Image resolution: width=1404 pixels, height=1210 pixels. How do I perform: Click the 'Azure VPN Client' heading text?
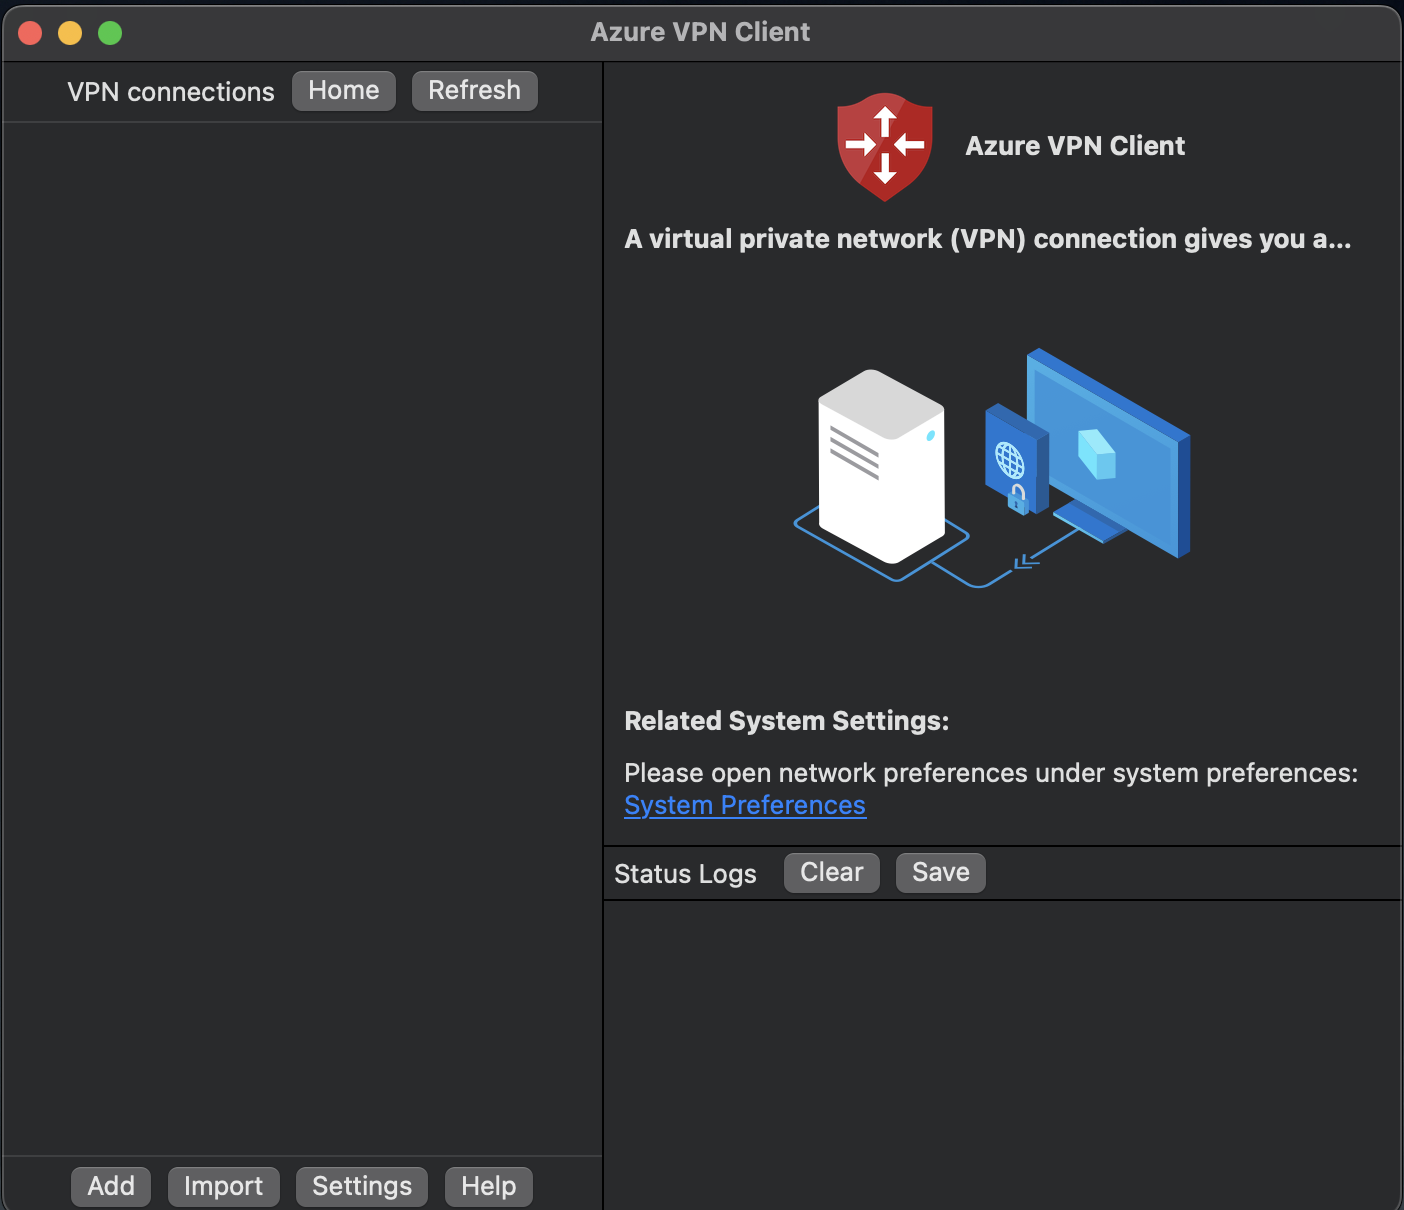[1075, 146]
